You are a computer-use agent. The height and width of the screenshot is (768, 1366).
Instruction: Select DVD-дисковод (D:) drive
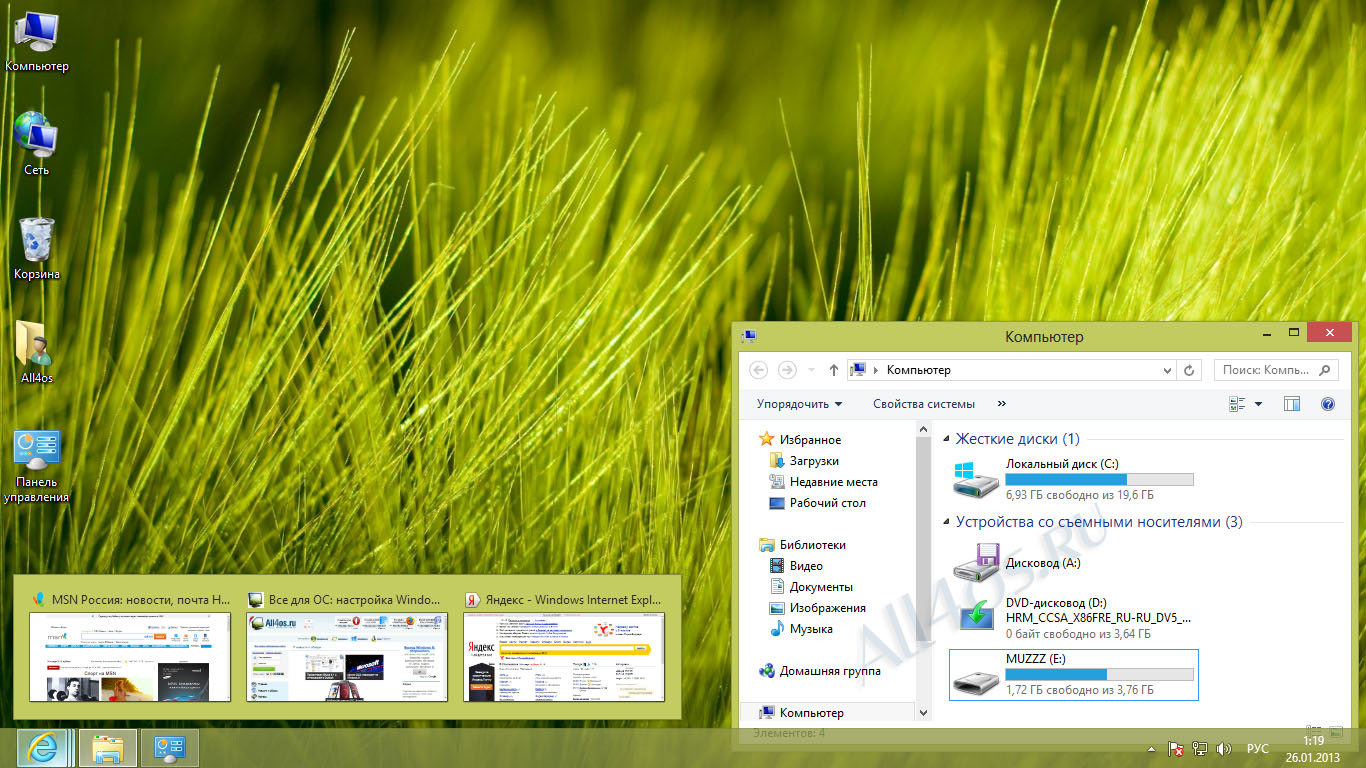click(1073, 618)
